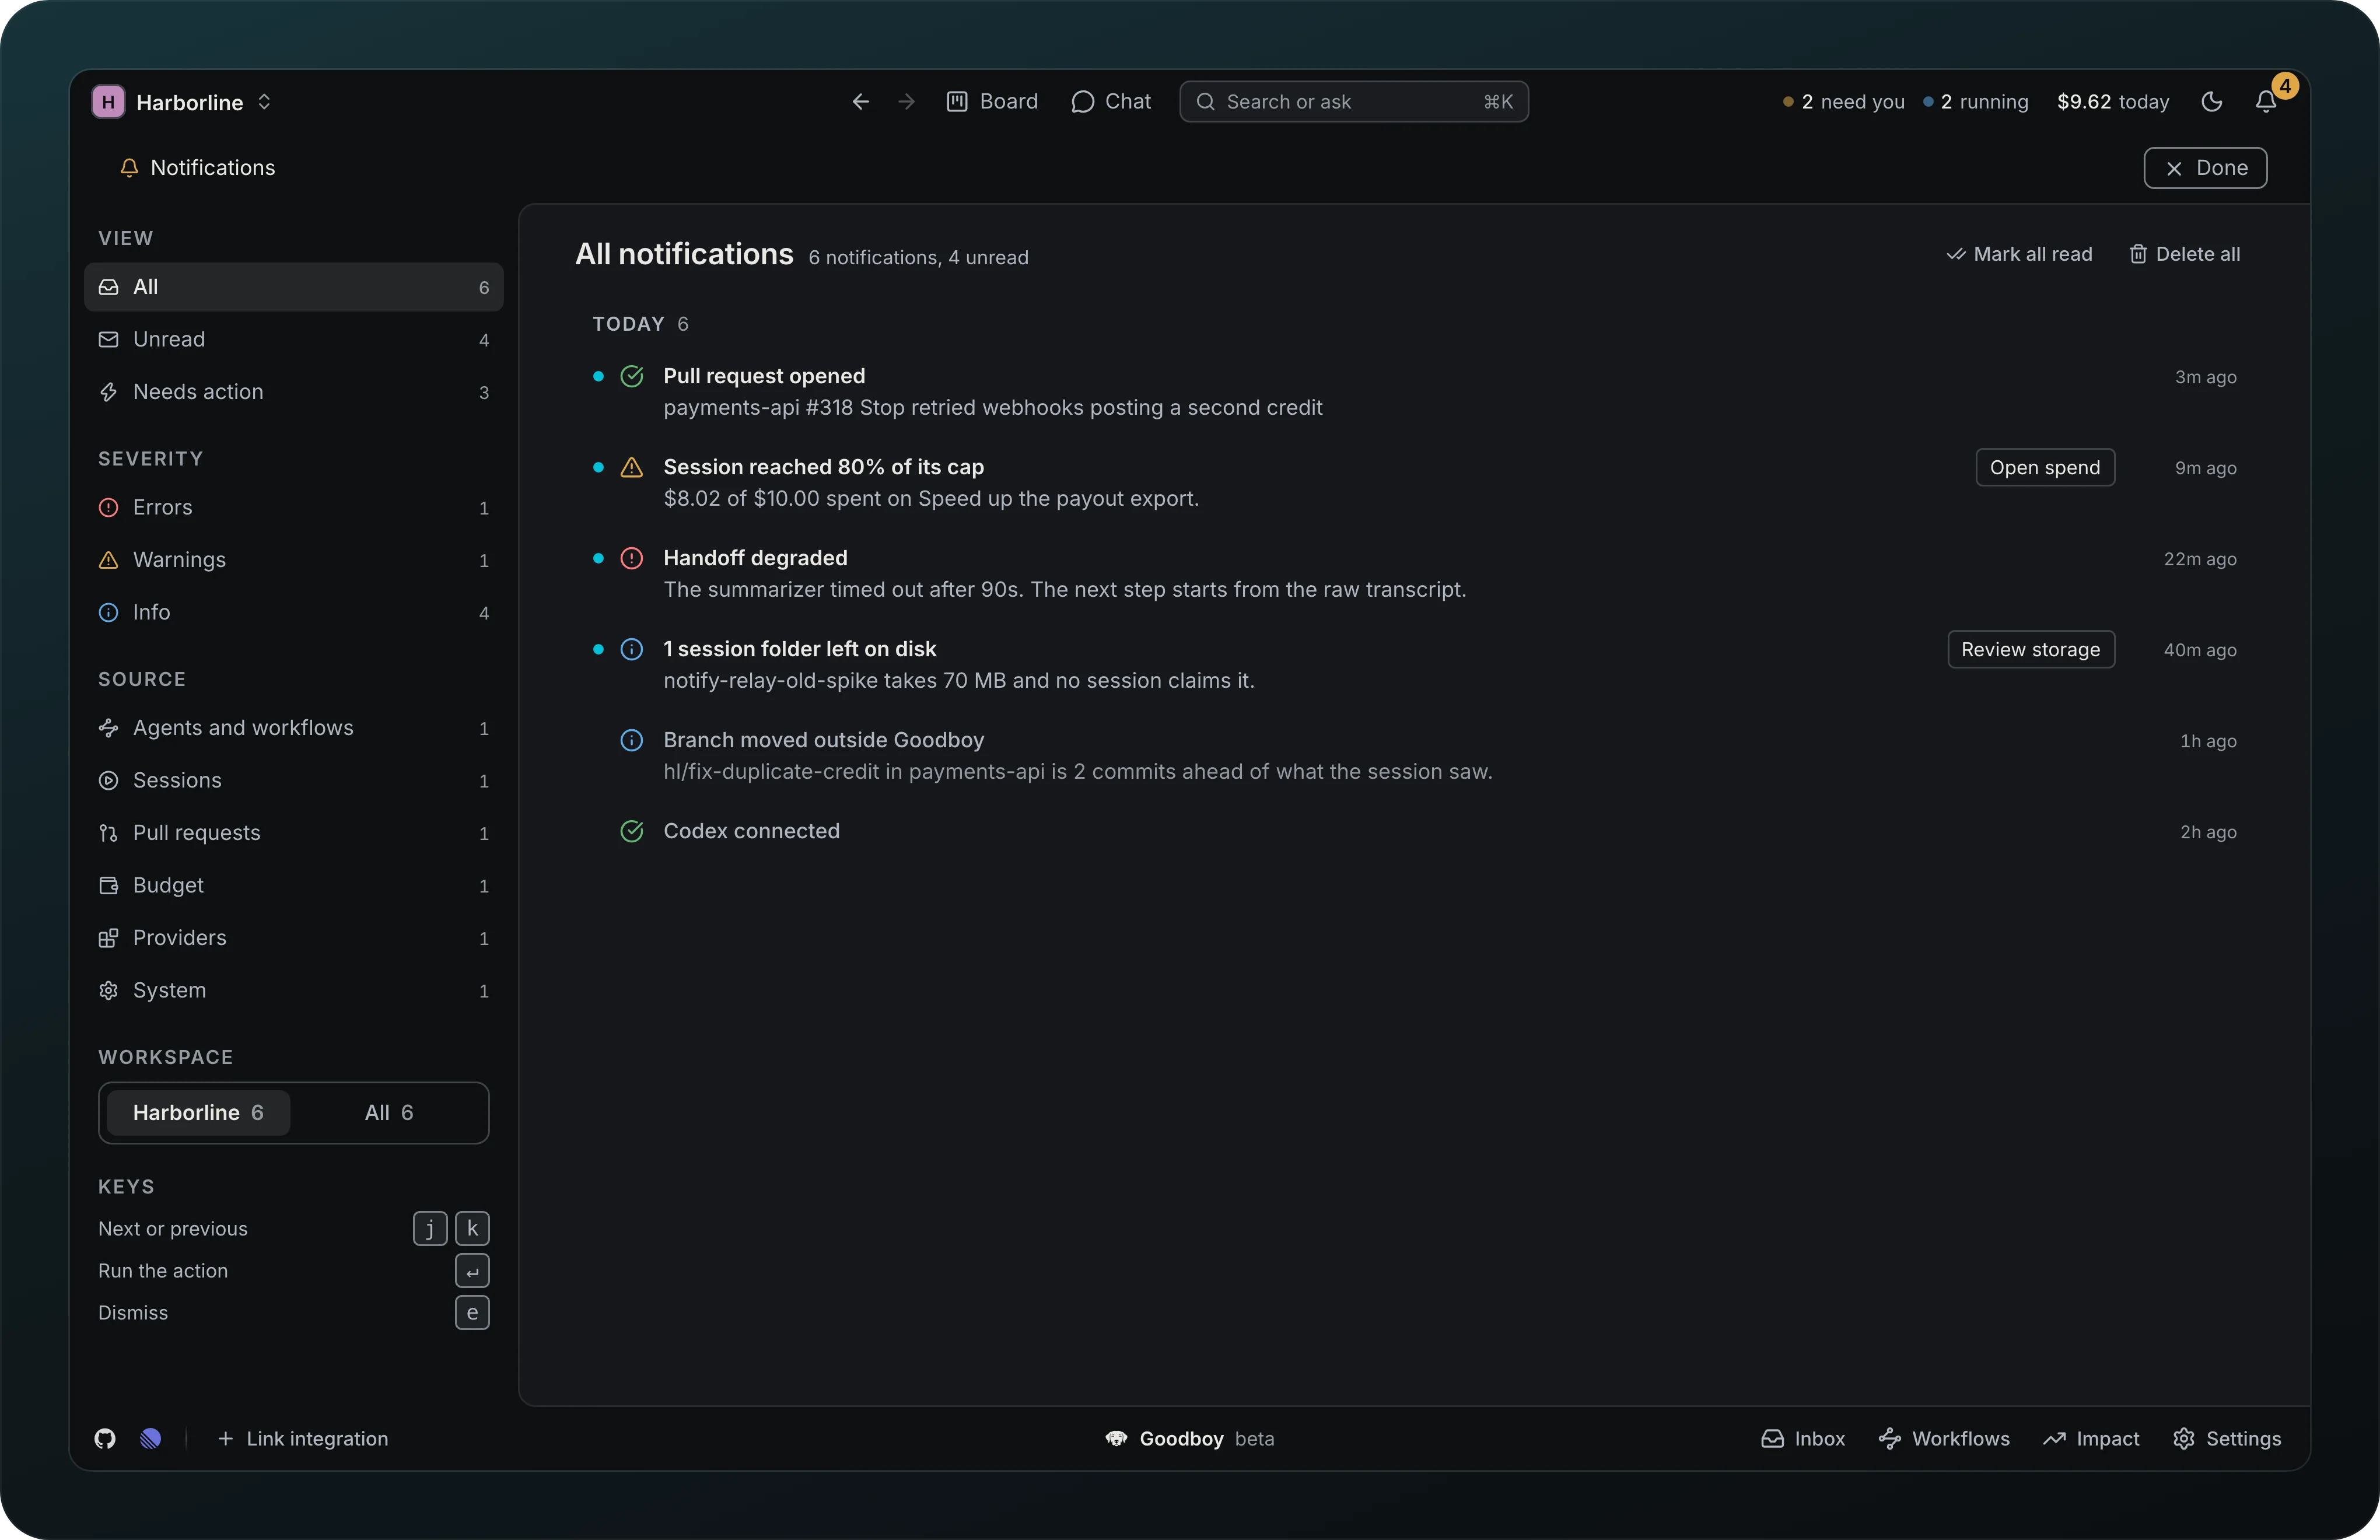Filter by Providers source
The width and height of the screenshot is (2380, 1540).
pos(294,938)
